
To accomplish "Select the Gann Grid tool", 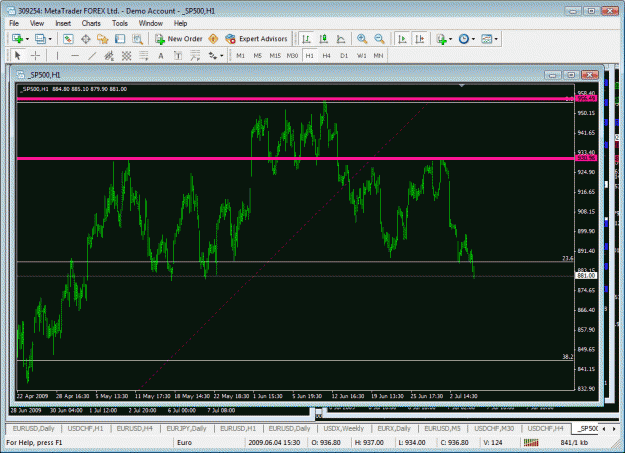I will pyautogui.click(x=126, y=56).
